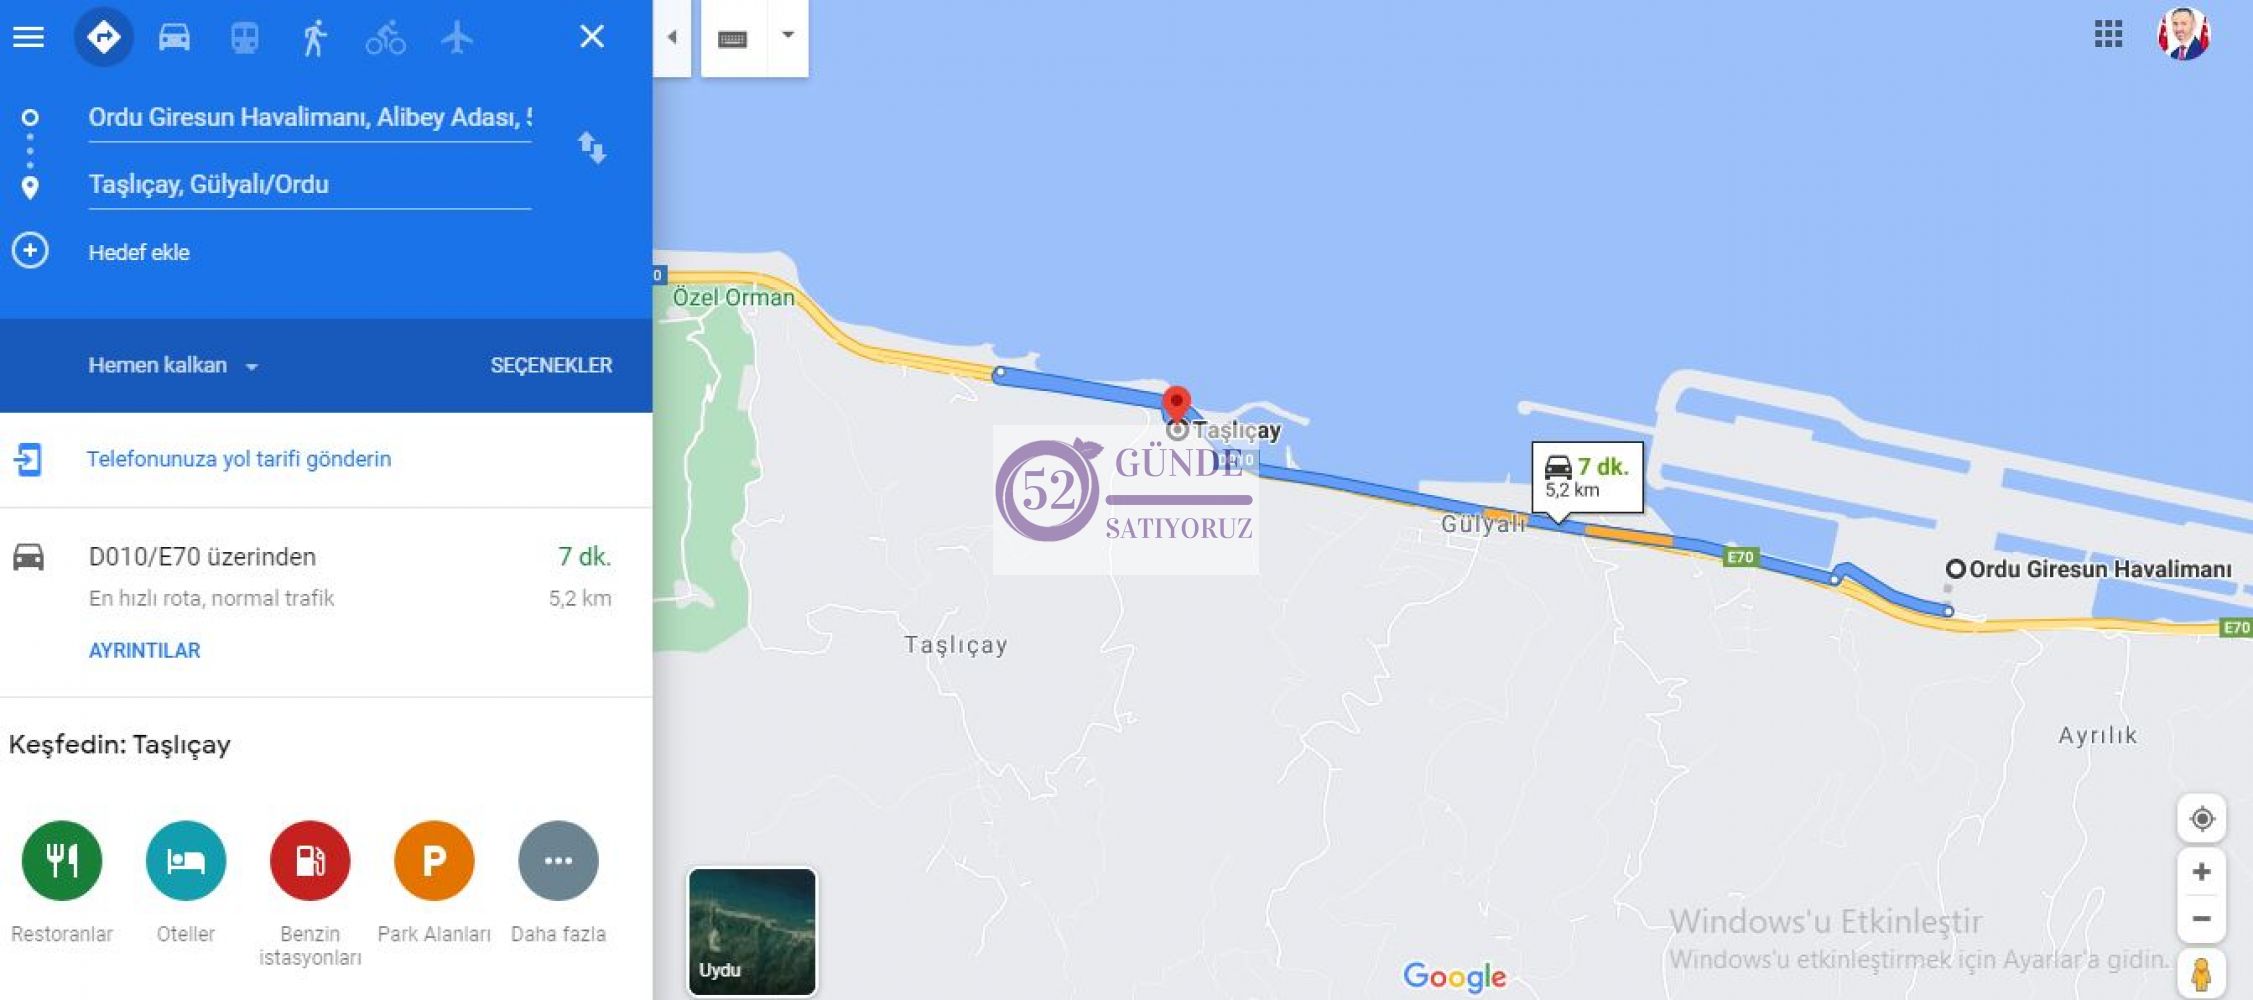The image size is (2253, 1000).
Task: Expand route AYRINTILAR details
Action: pyautogui.click(x=144, y=651)
